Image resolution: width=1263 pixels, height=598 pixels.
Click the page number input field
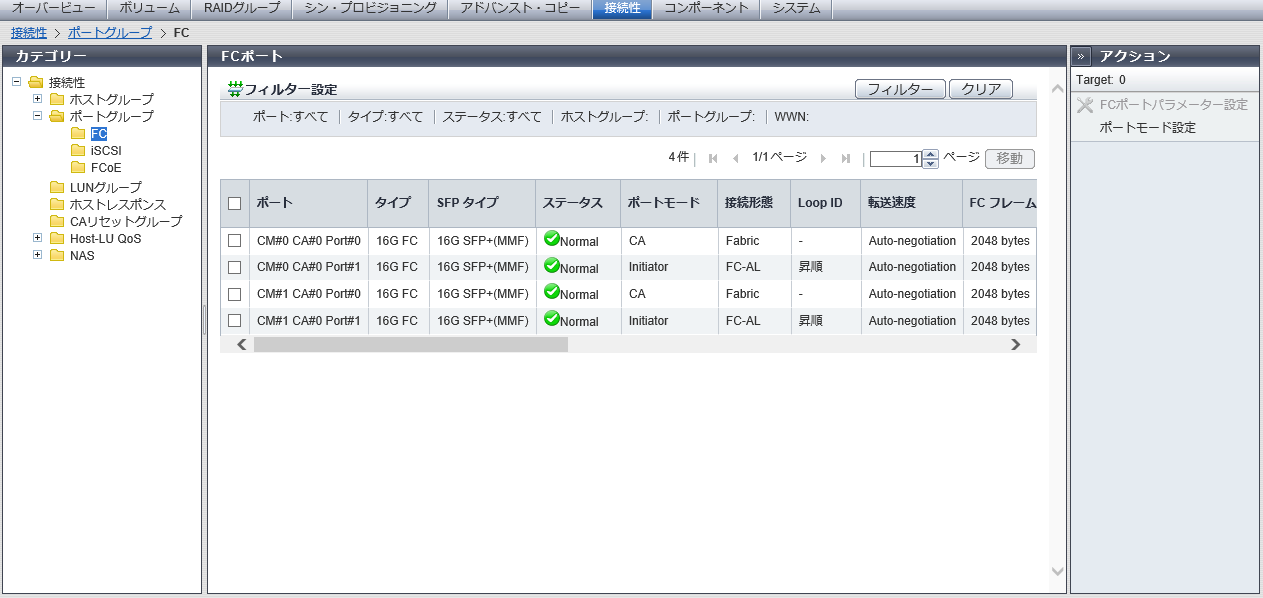click(x=895, y=159)
